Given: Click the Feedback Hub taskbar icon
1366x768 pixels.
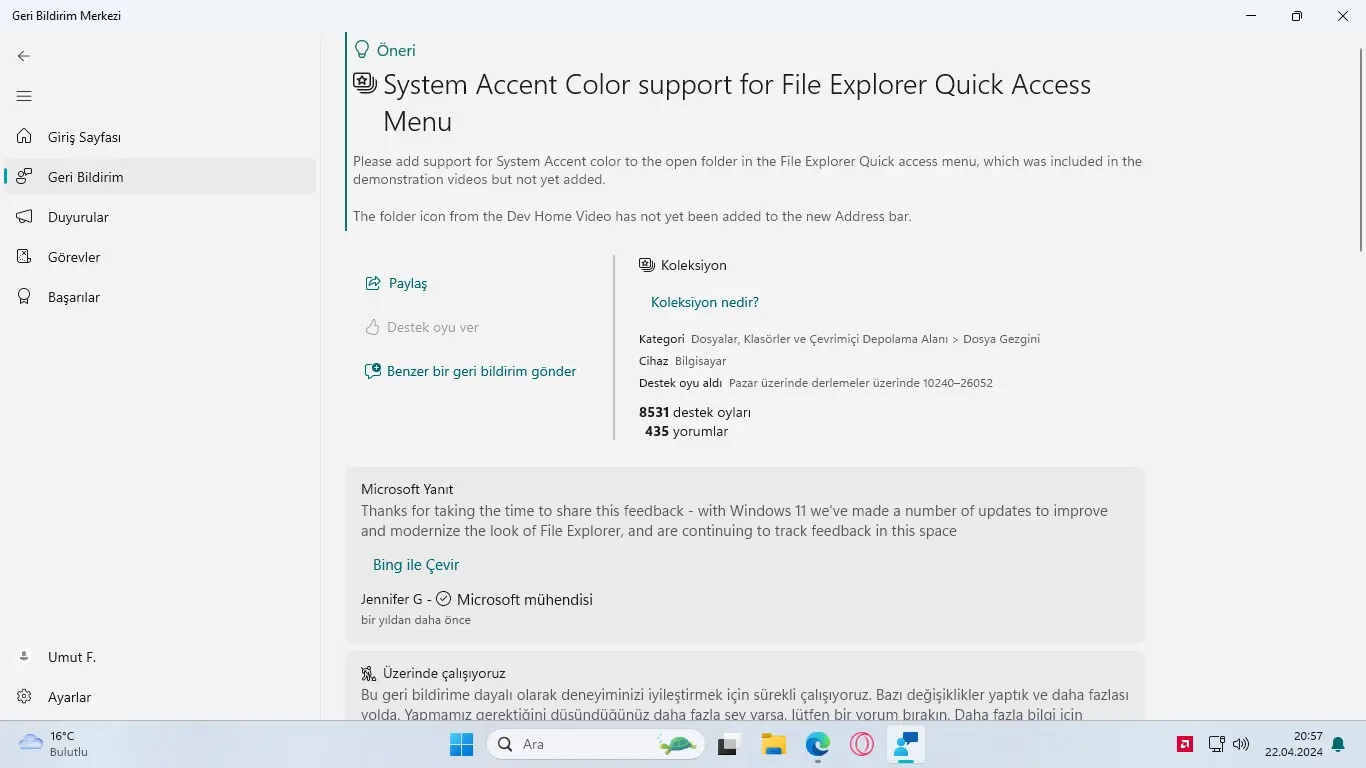Looking at the screenshot, I should pyautogui.click(x=907, y=744).
